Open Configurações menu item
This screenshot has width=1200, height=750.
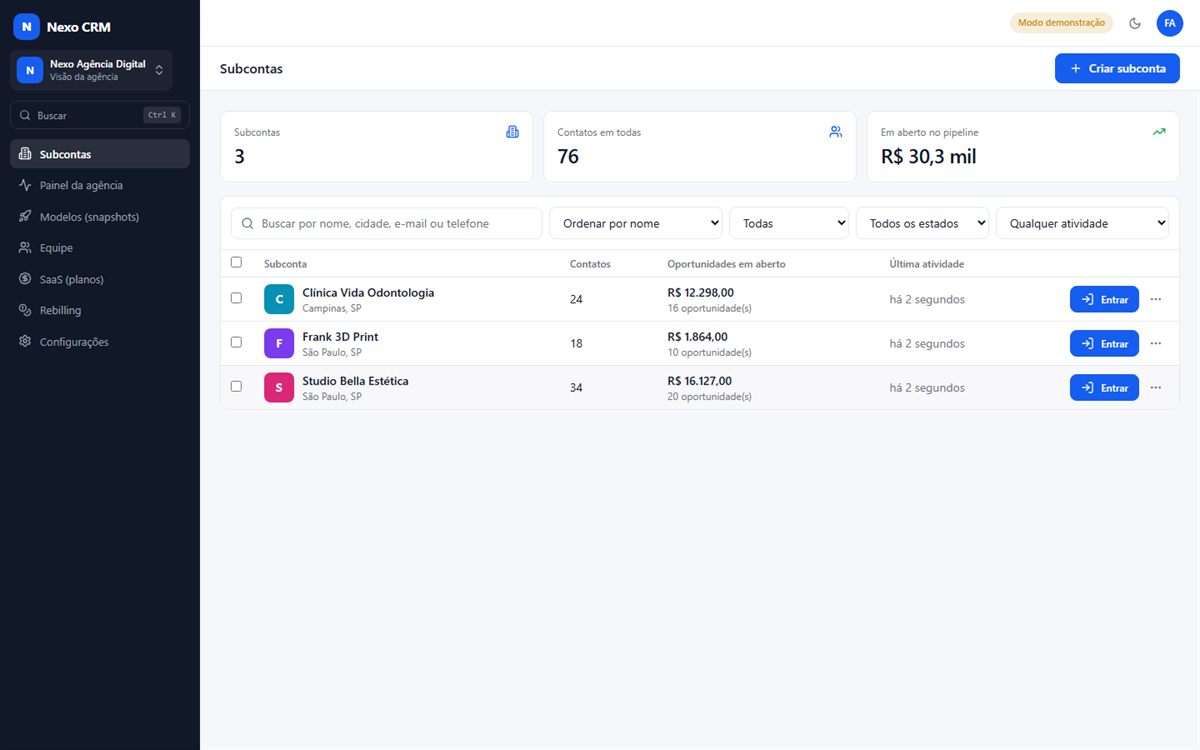pyautogui.click(x=100, y=342)
